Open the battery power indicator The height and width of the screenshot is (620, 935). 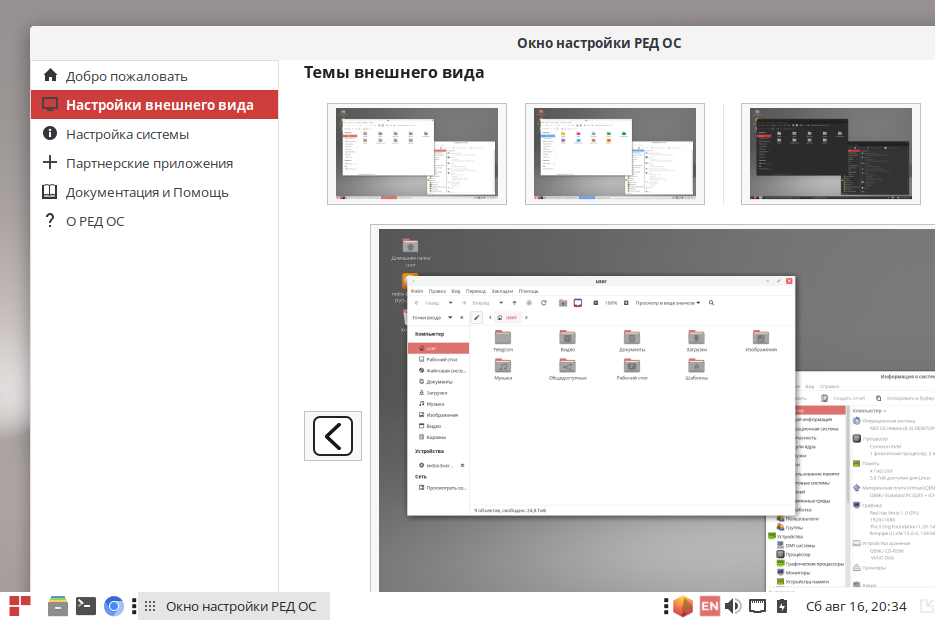pyautogui.click(x=782, y=606)
